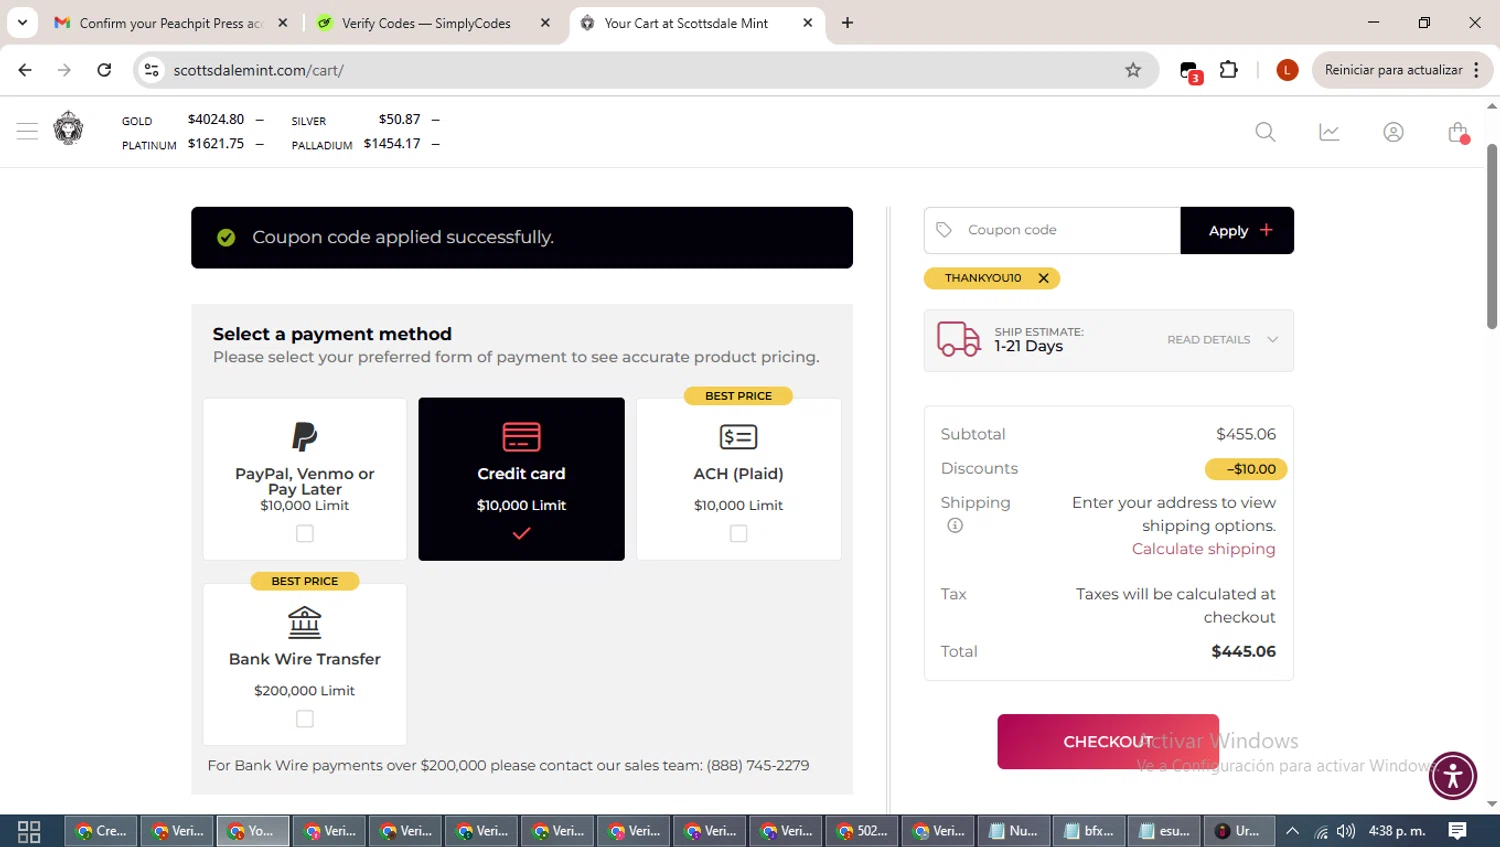
Task: Click the Calculate shipping link
Action: click(1203, 549)
